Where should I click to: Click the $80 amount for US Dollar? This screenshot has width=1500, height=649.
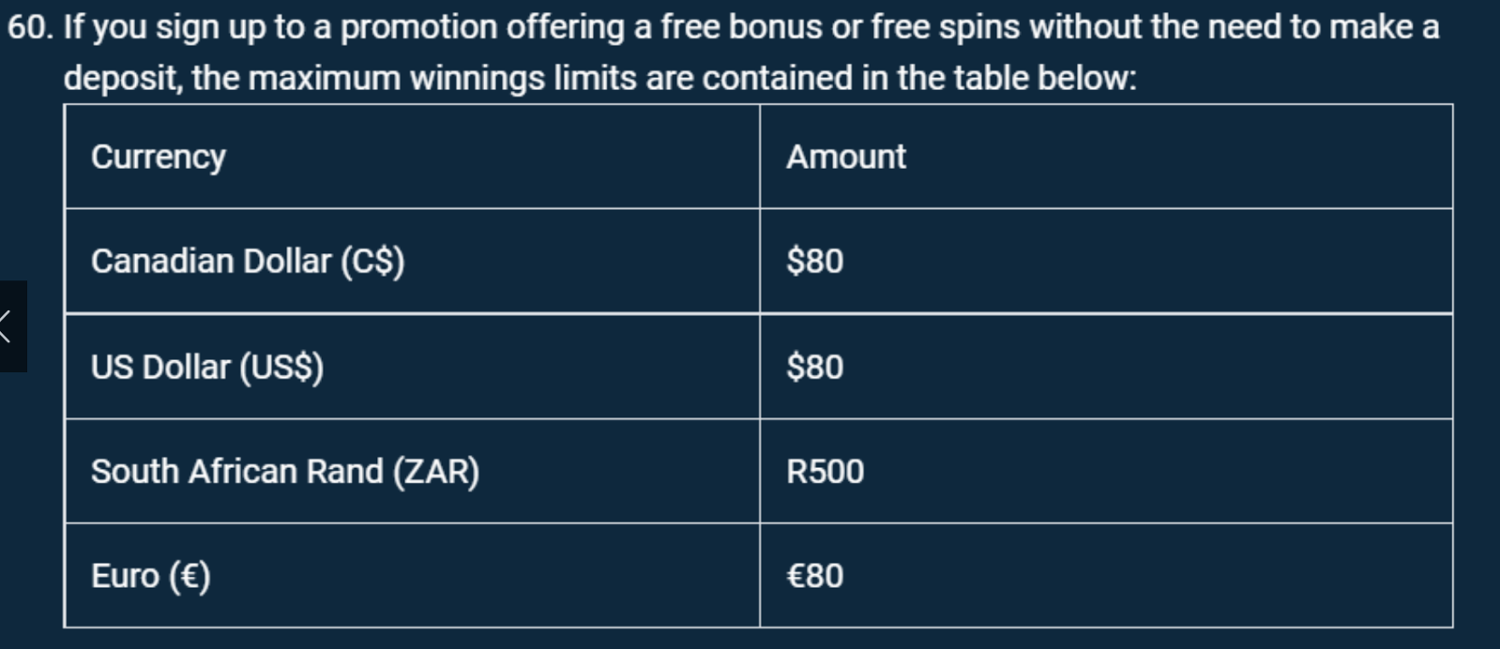815,367
